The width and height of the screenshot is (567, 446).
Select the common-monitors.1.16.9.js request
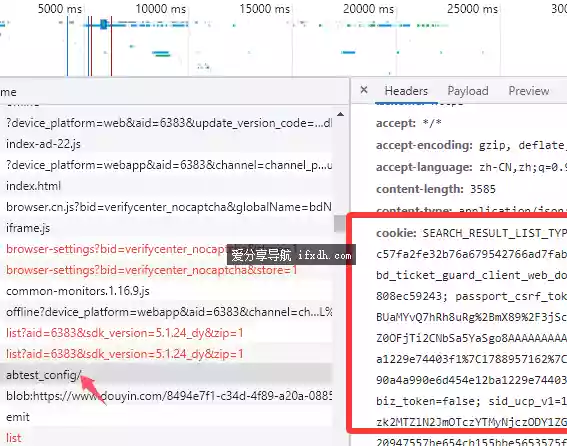[166, 291]
